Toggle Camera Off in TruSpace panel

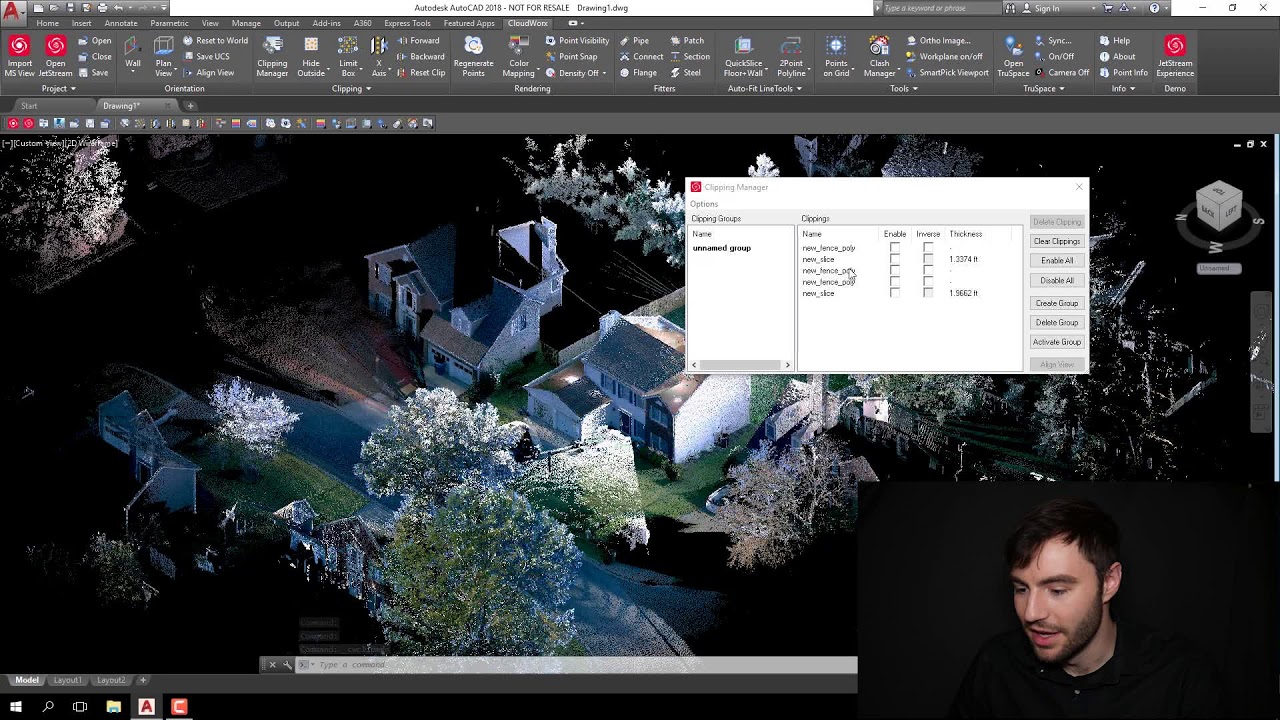click(1062, 73)
